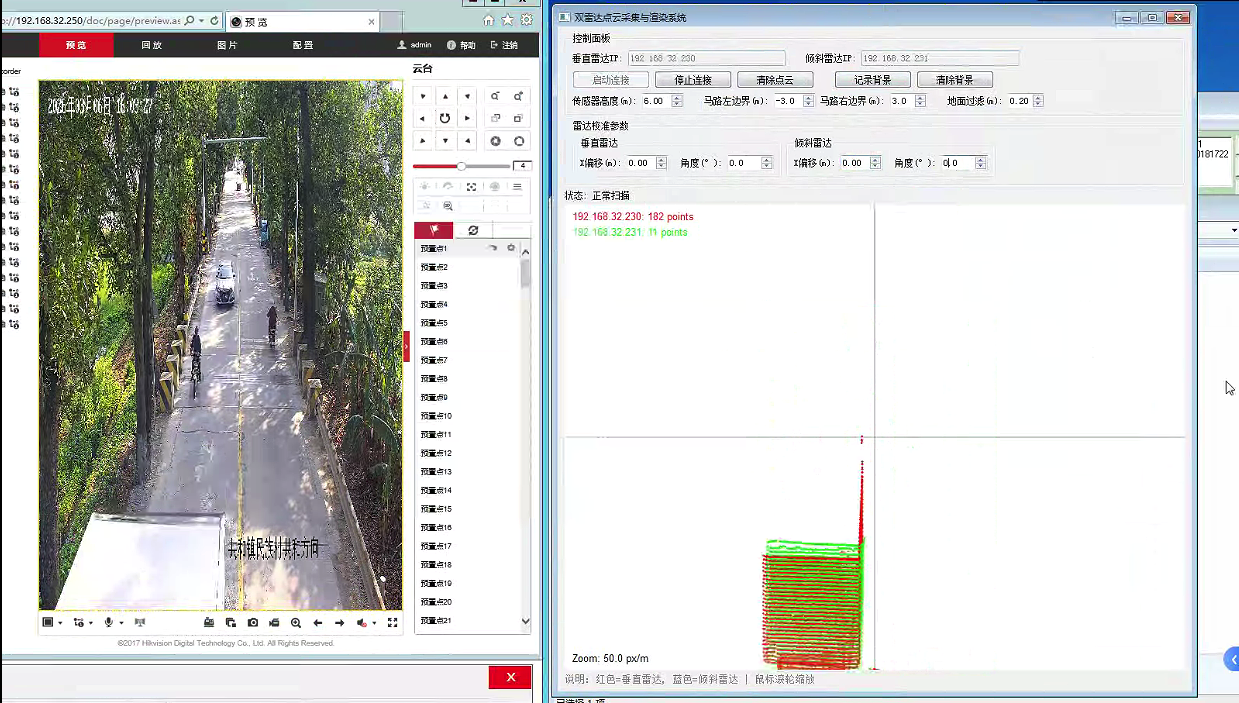Click the 传感器高度 value field
The image size is (1239, 703).
click(x=655, y=101)
